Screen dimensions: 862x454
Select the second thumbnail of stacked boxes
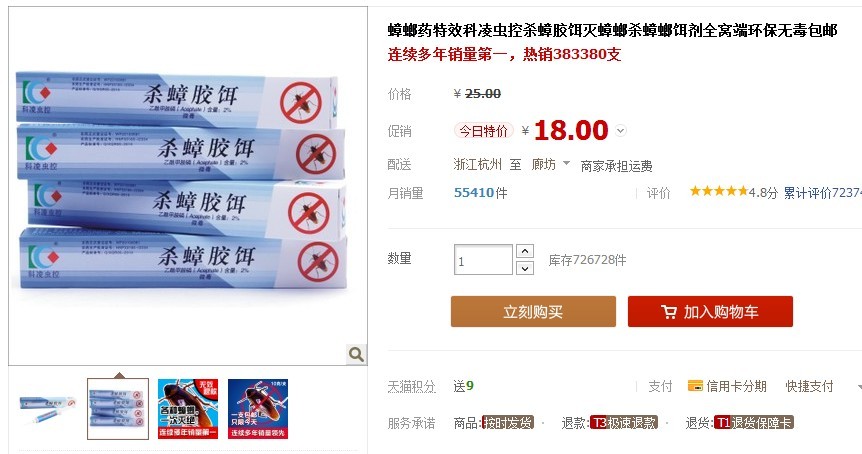tap(118, 409)
